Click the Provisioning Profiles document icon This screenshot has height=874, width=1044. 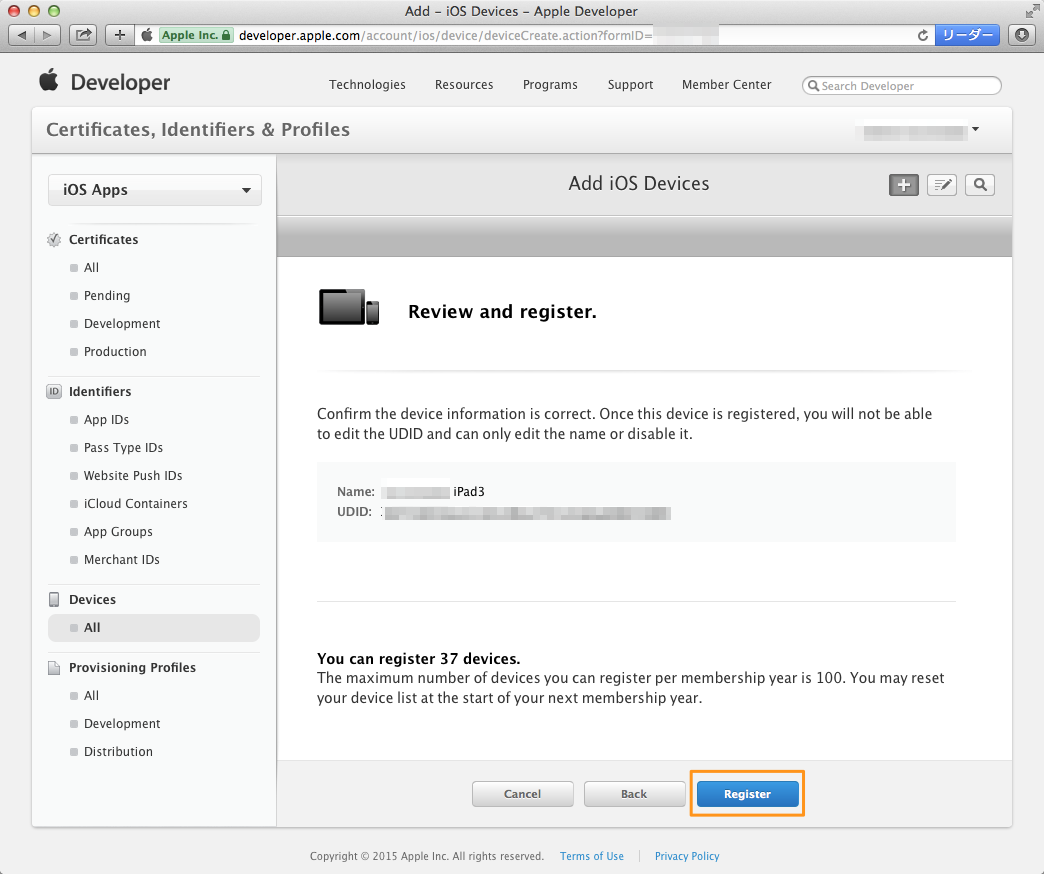coord(53,667)
